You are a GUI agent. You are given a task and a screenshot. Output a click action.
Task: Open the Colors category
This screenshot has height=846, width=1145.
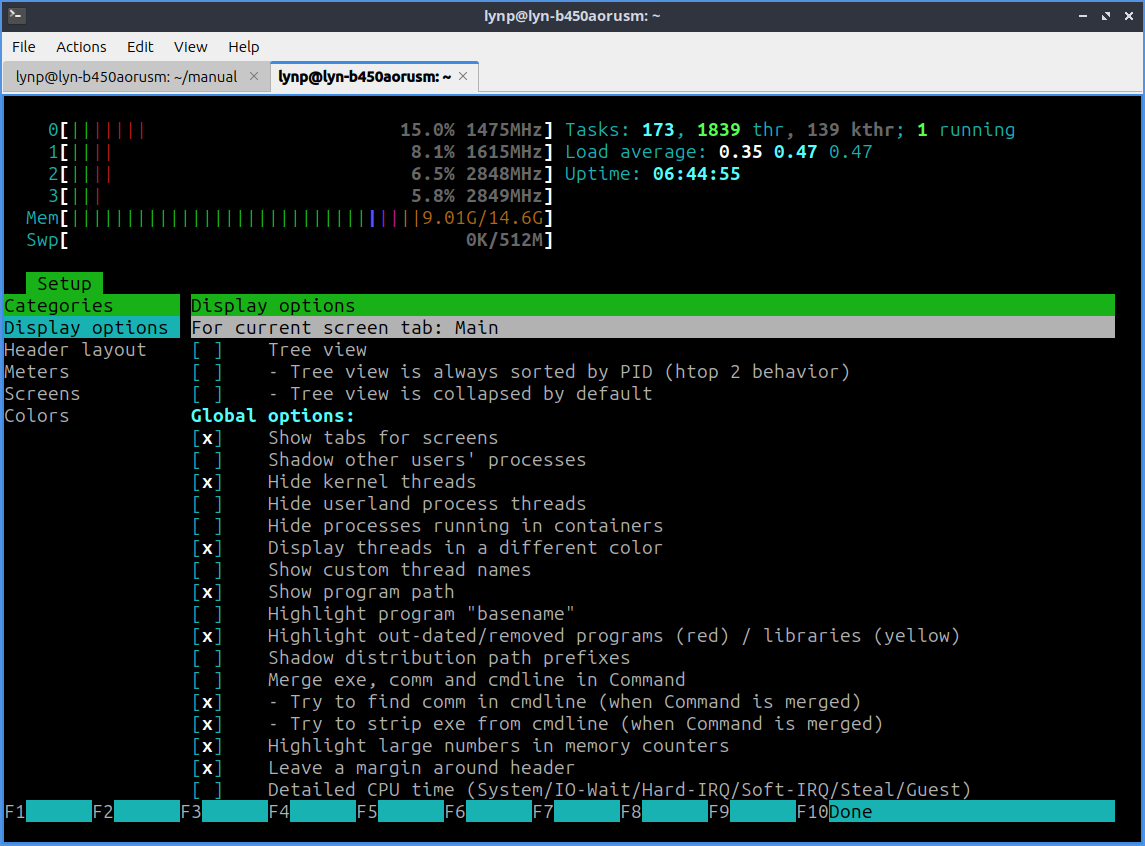click(x=37, y=416)
